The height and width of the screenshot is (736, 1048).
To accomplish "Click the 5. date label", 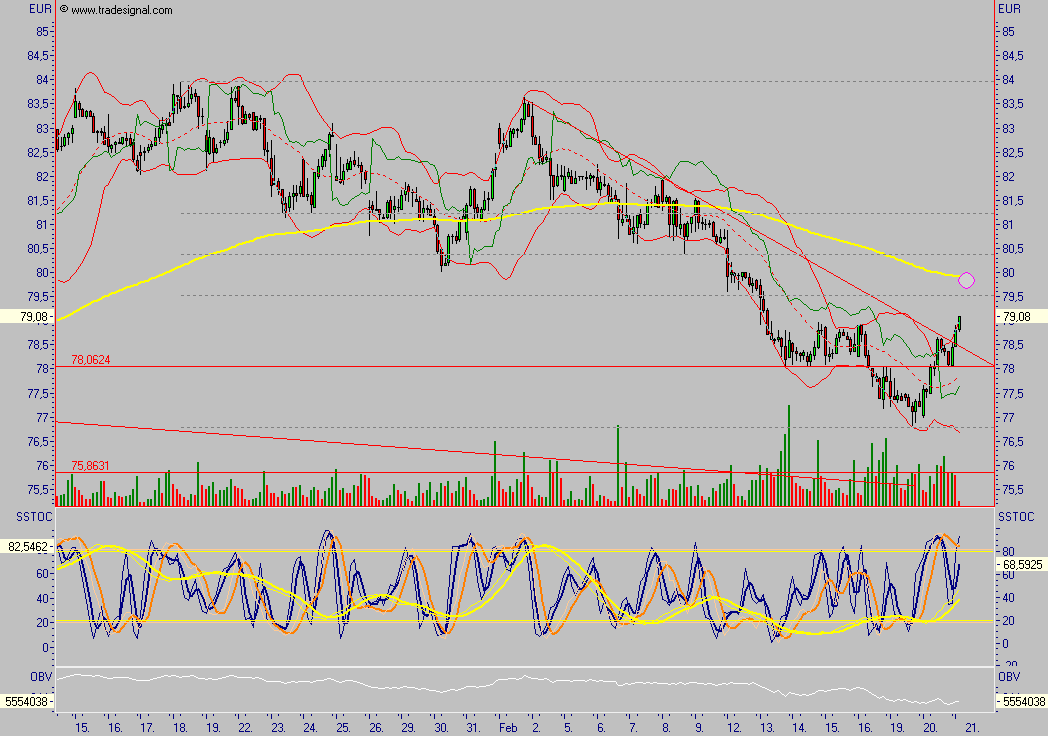I will (x=568, y=727).
